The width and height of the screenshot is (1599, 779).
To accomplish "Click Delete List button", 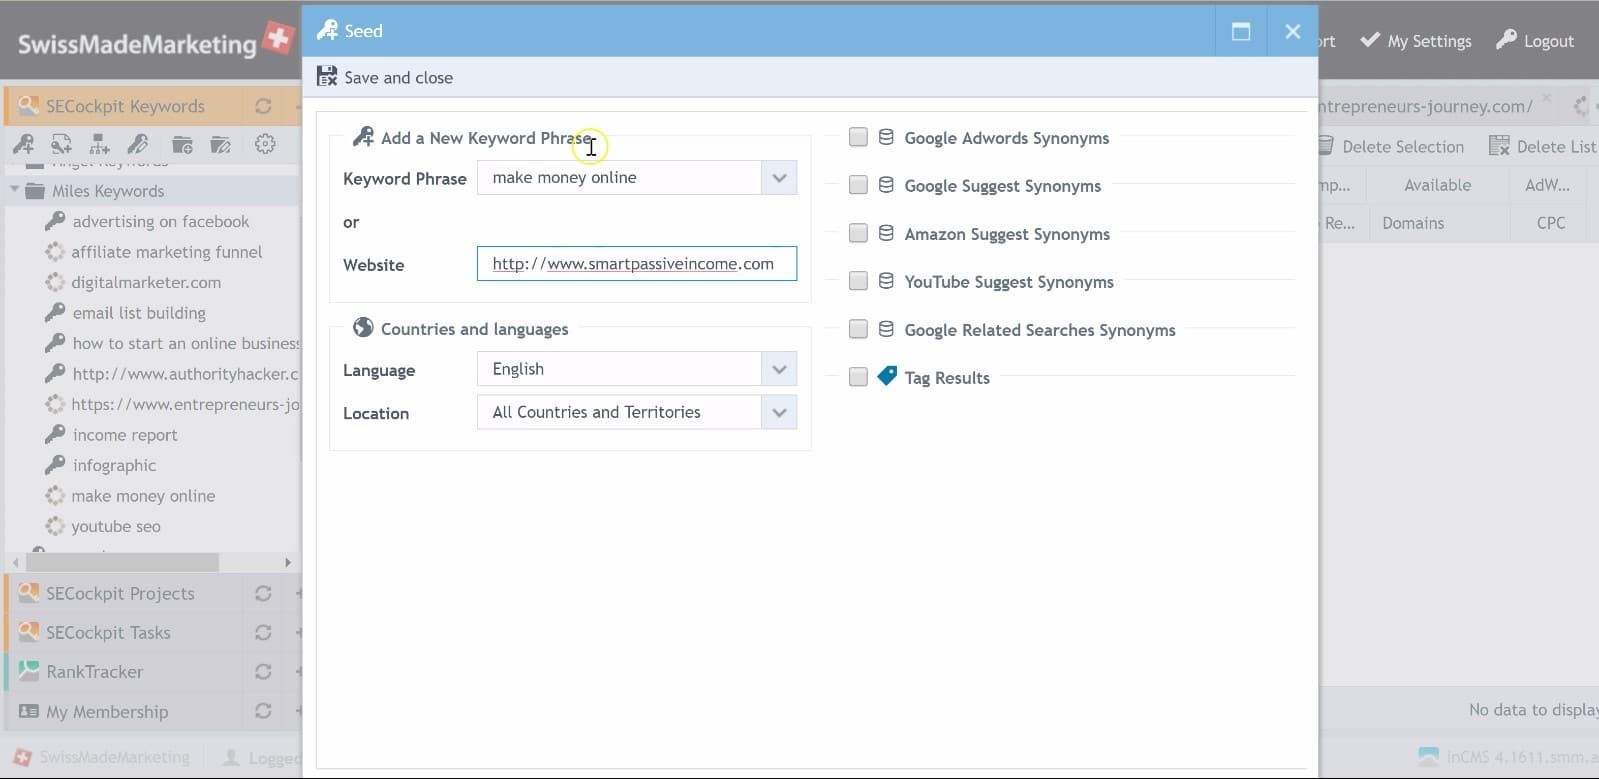I will (1542, 146).
